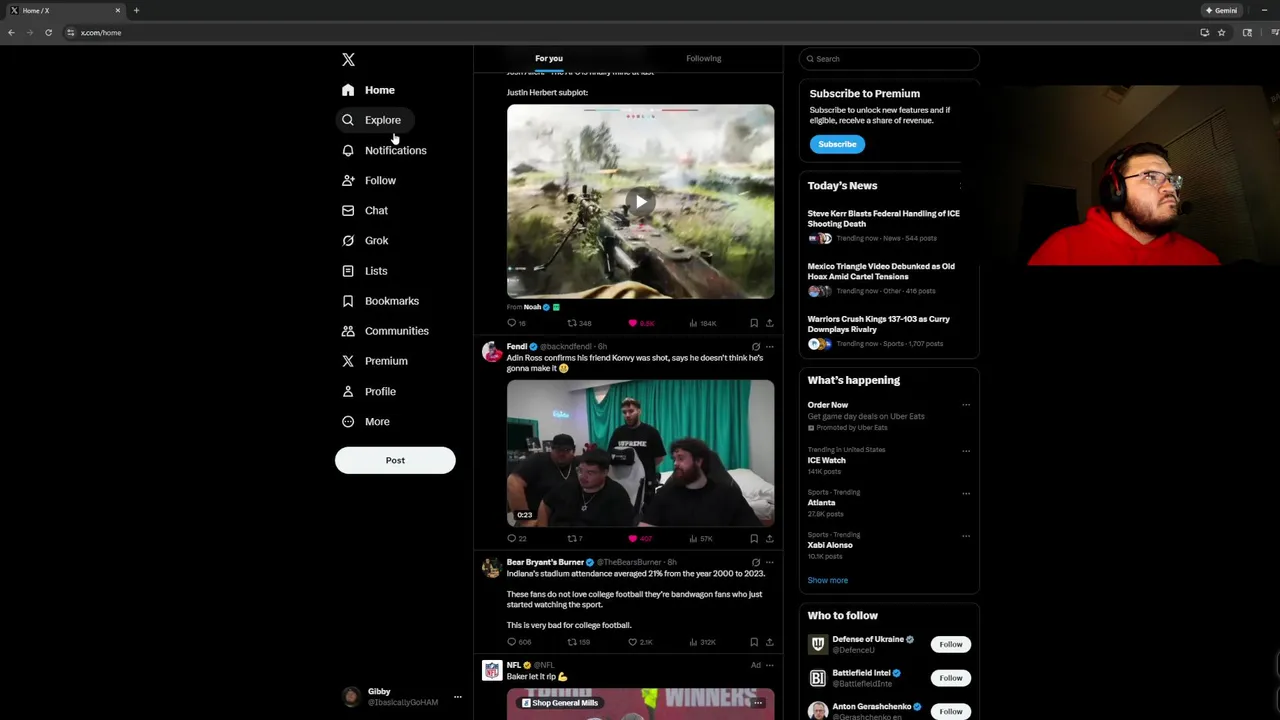Screen dimensions: 1280x720
Task: Repost Fendi's post
Action: [575, 538]
